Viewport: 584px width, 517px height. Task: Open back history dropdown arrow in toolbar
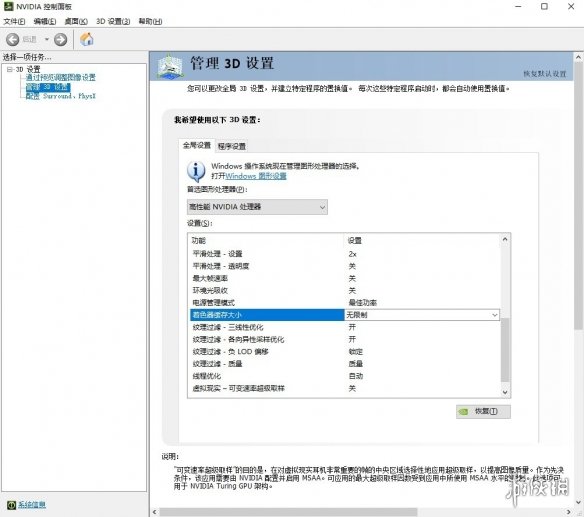coord(47,39)
